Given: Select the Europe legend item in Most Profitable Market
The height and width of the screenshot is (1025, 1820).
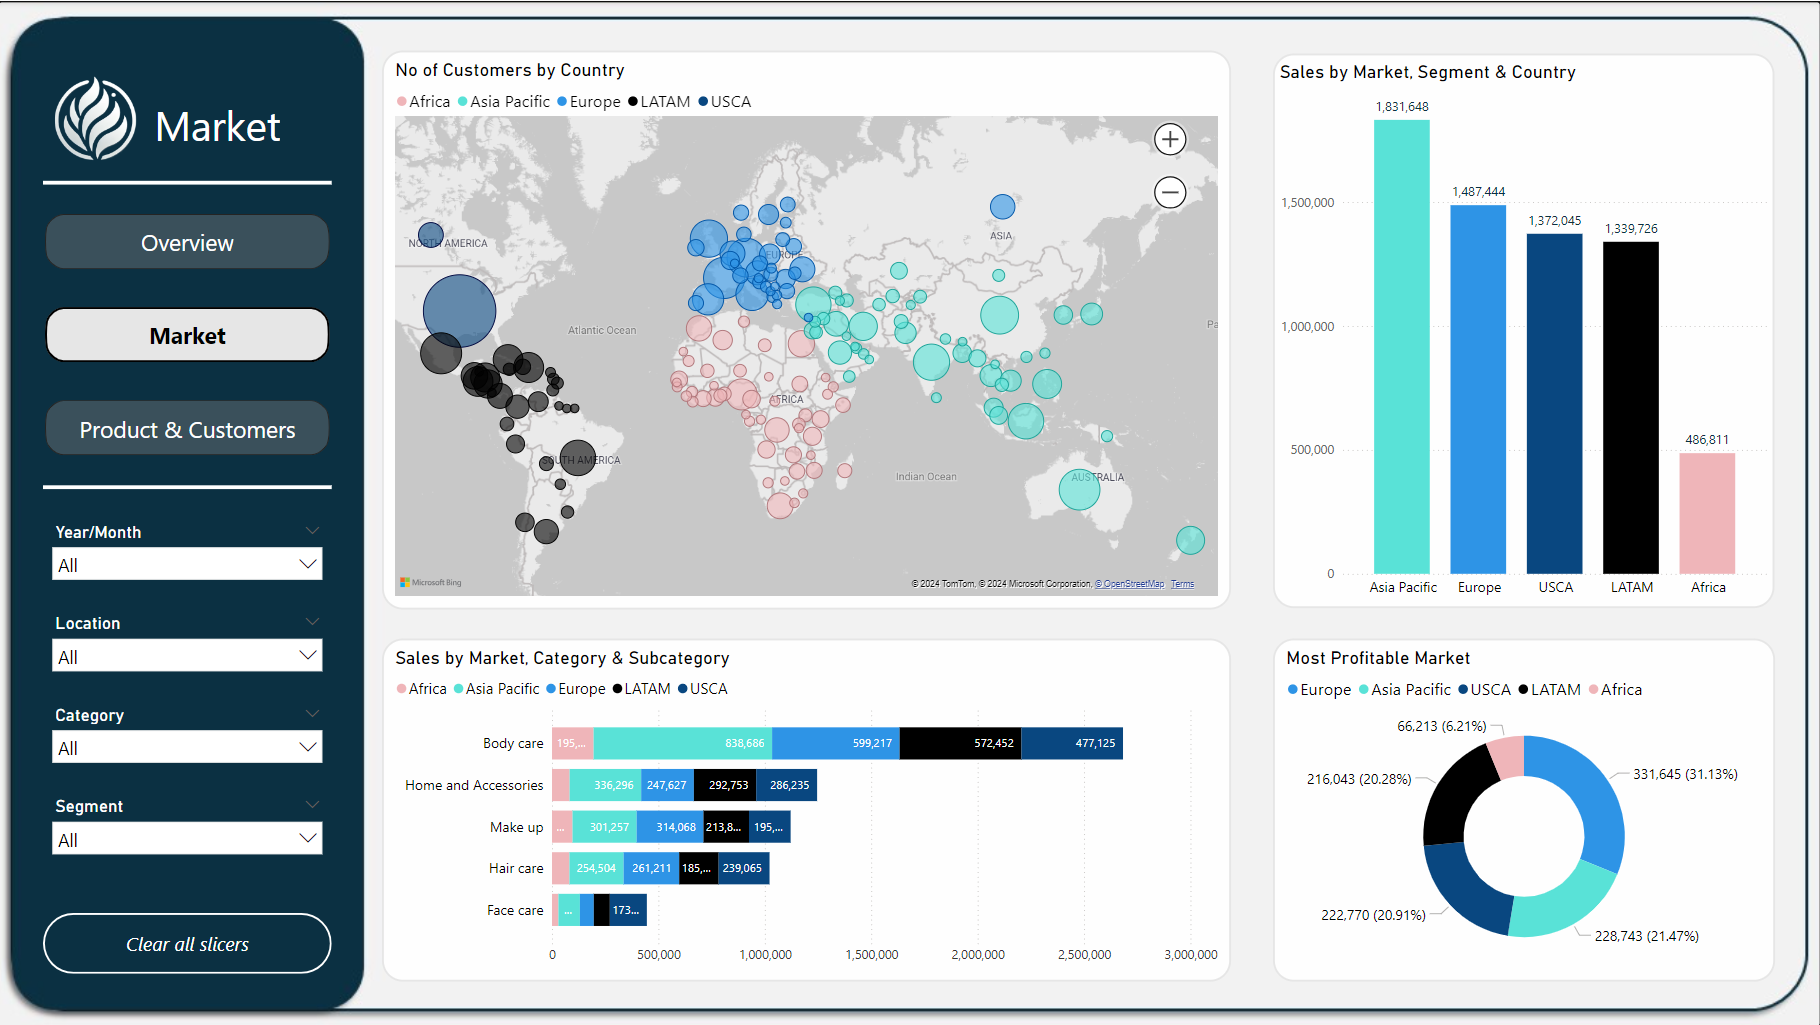Looking at the screenshot, I should 1319,689.
